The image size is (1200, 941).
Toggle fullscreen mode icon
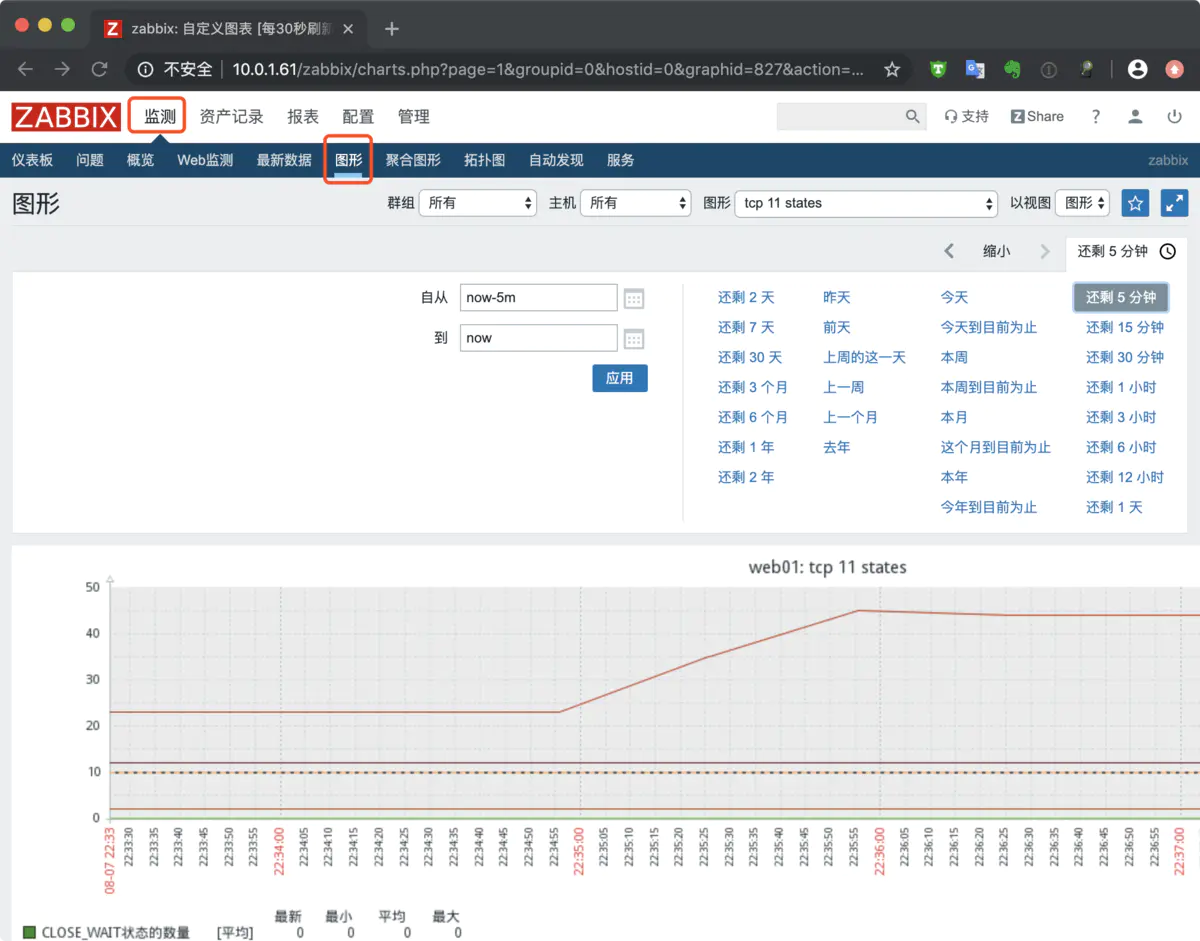(1174, 203)
